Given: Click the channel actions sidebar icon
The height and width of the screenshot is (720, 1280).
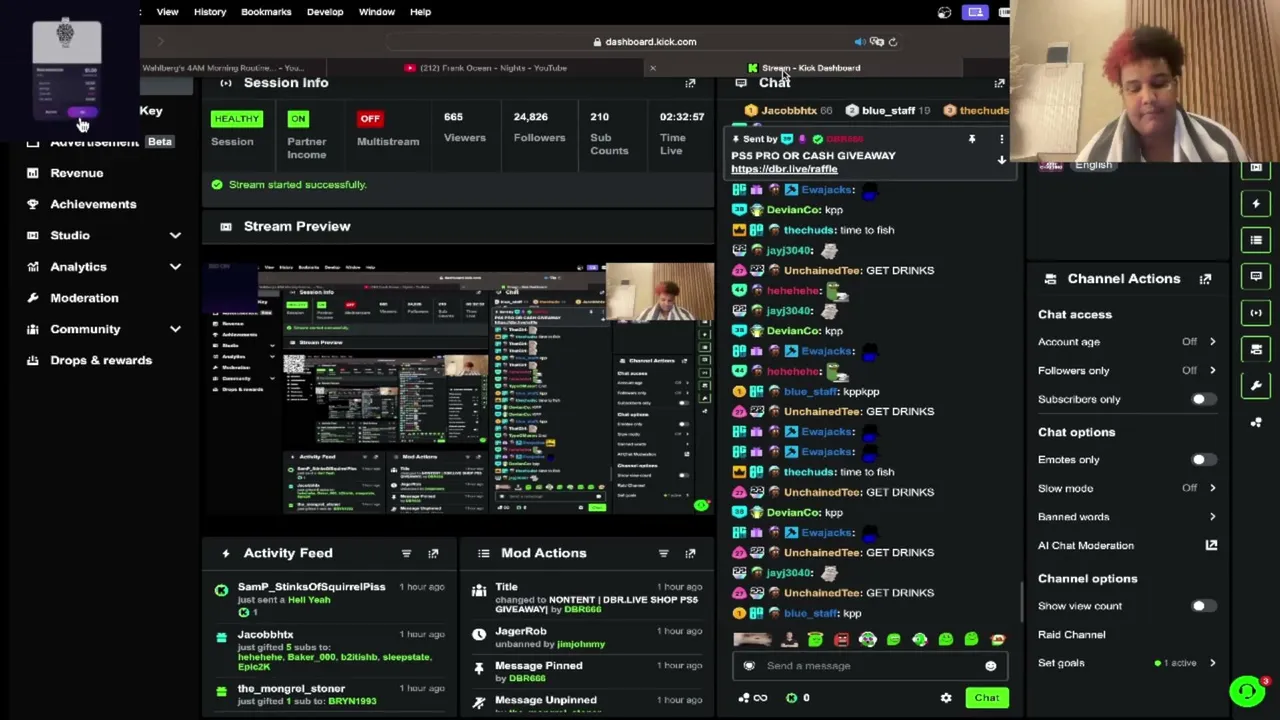Looking at the screenshot, I should pyautogui.click(x=1256, y=349).
